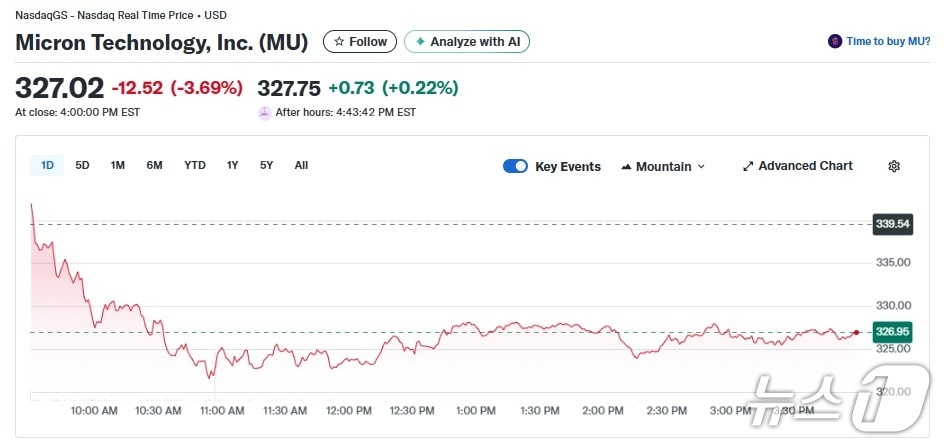This screenshot has width=944, height=446.
Task: Click the red closing price dot
Action: [856, 332]
